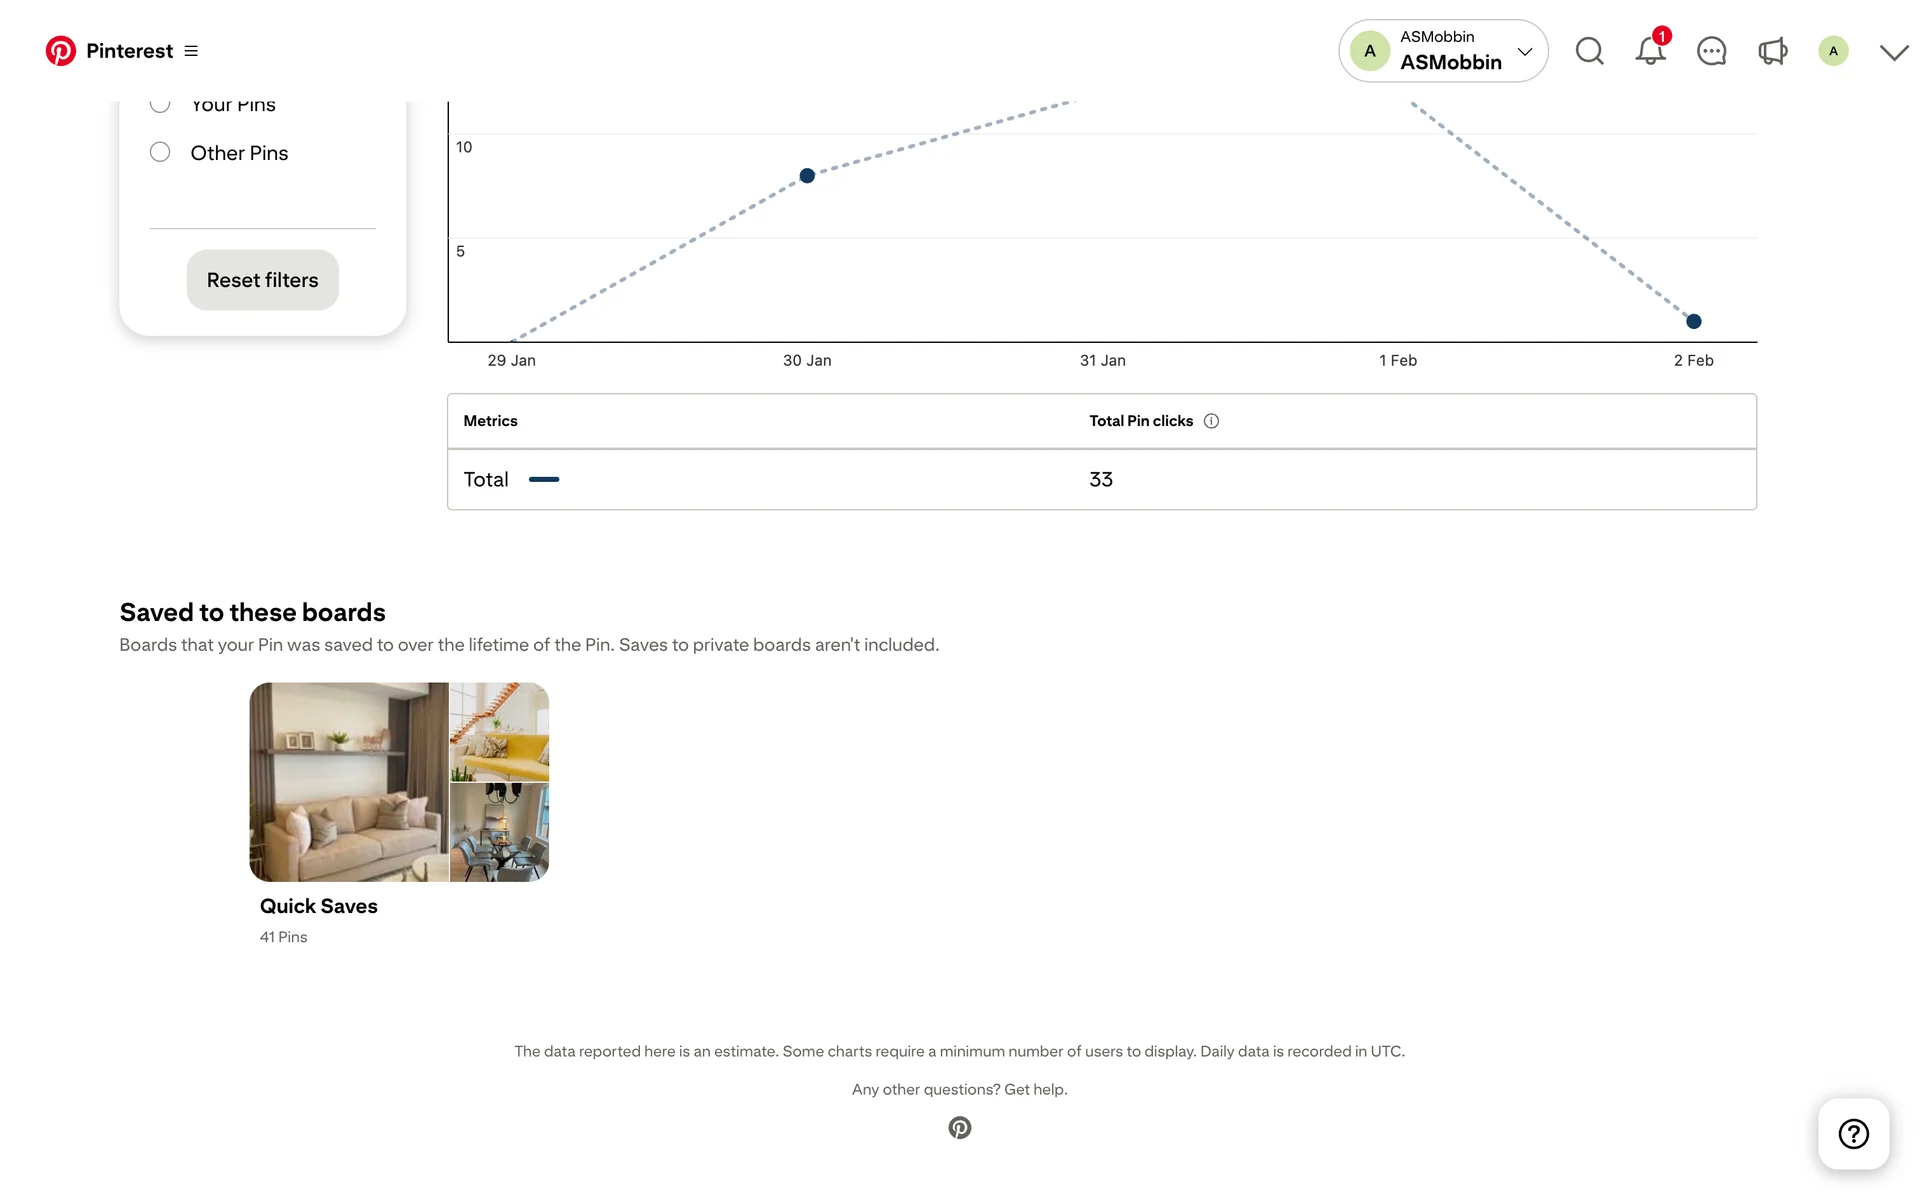Open the hamburger menu next to Pinterest

click(x=191, y=51)
